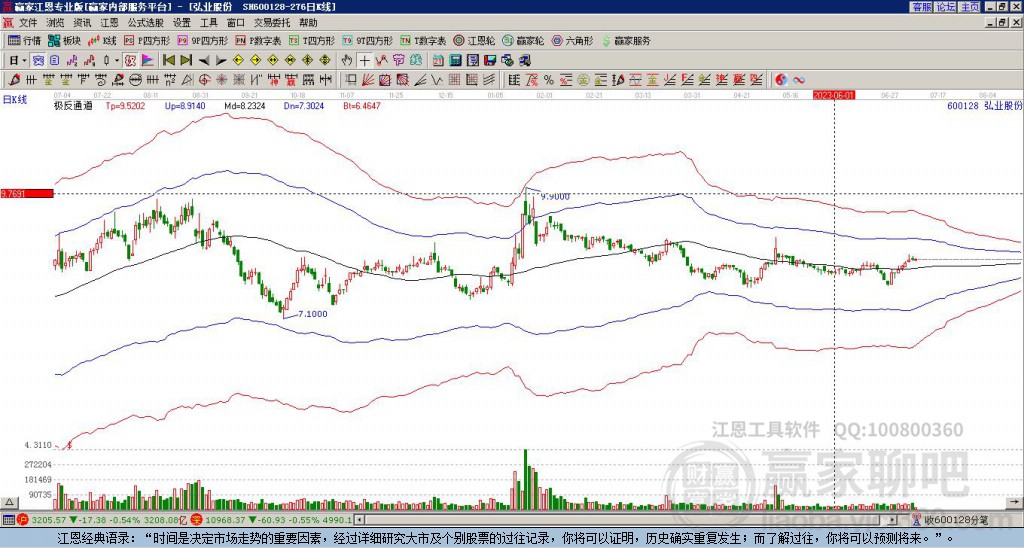
Task: Open the P四方形 tool
Action: pyautogui.click(x=147, y=40)
